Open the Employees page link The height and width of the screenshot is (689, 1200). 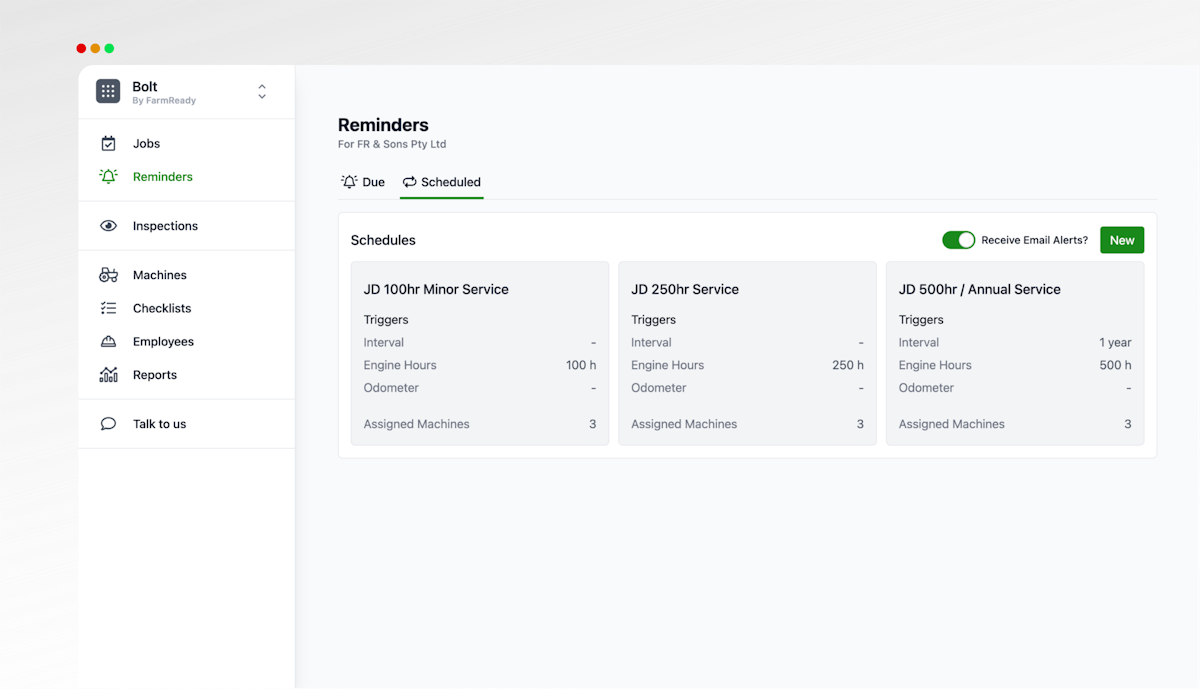(163, 342)
